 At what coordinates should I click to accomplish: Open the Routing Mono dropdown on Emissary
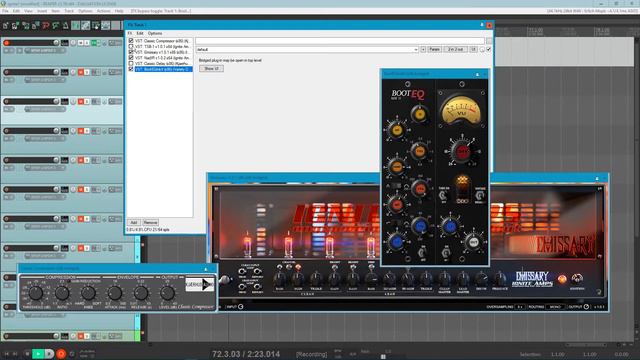point(555,307)
